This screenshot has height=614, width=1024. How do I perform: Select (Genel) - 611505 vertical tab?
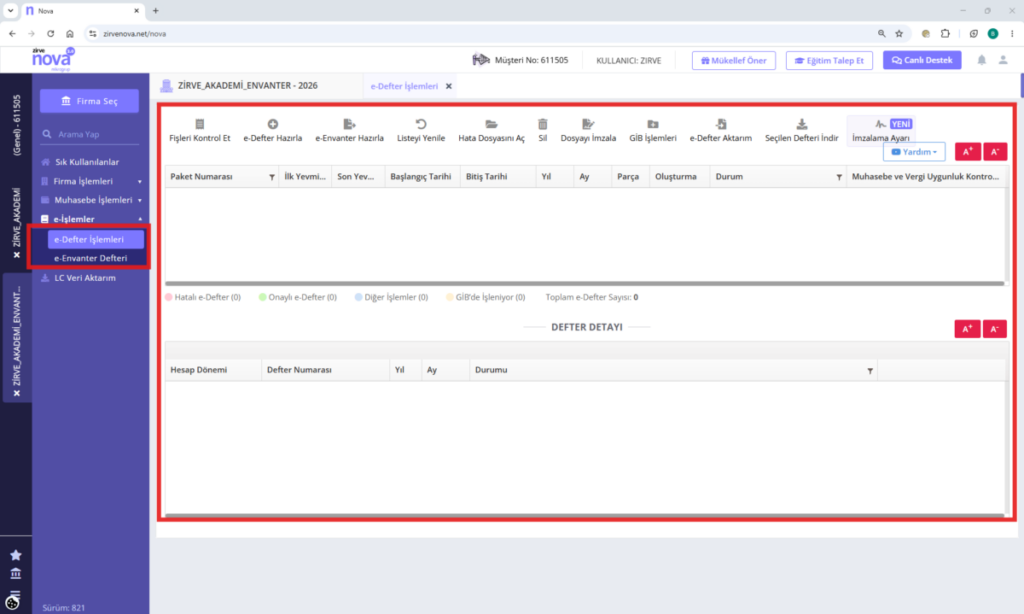click(16, 125)
